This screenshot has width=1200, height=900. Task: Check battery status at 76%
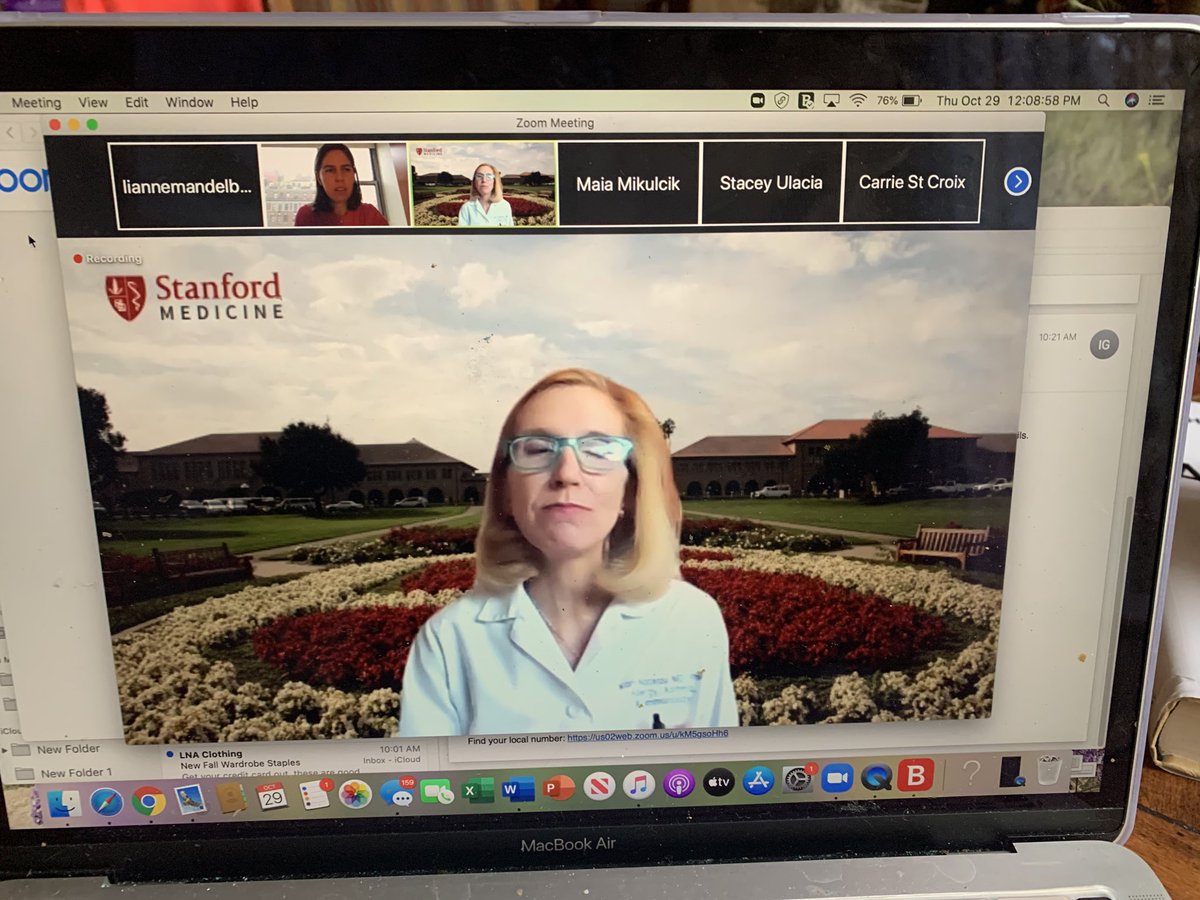pos(899,100)
